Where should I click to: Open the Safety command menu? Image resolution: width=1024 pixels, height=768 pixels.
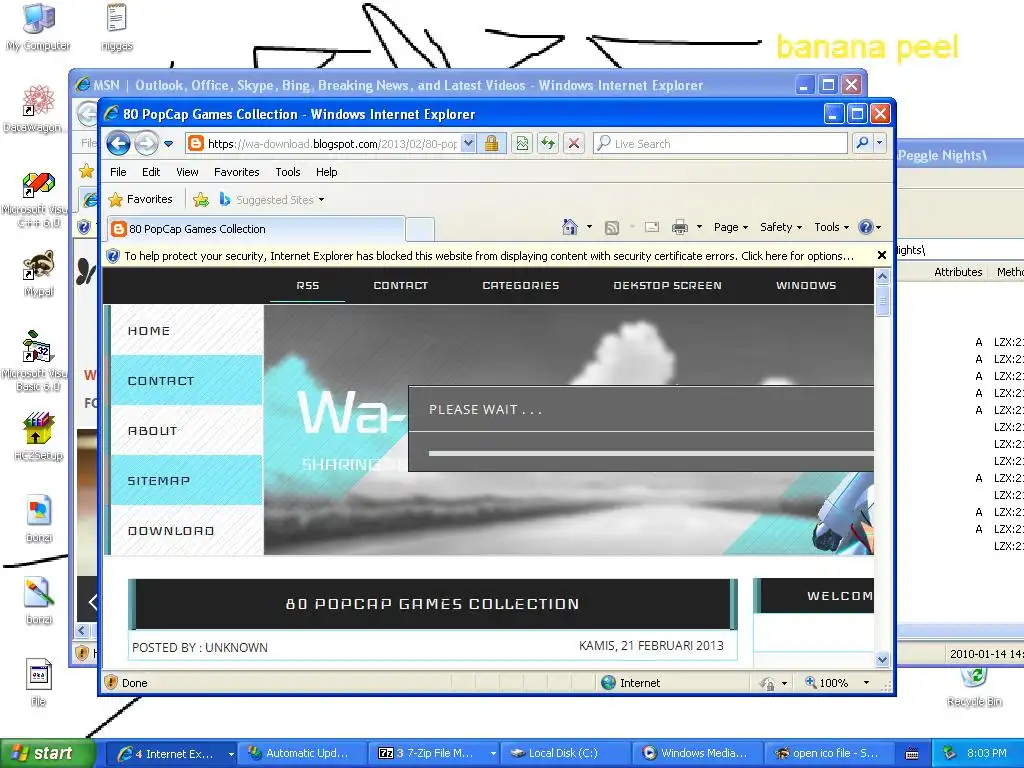click(780, 227)
